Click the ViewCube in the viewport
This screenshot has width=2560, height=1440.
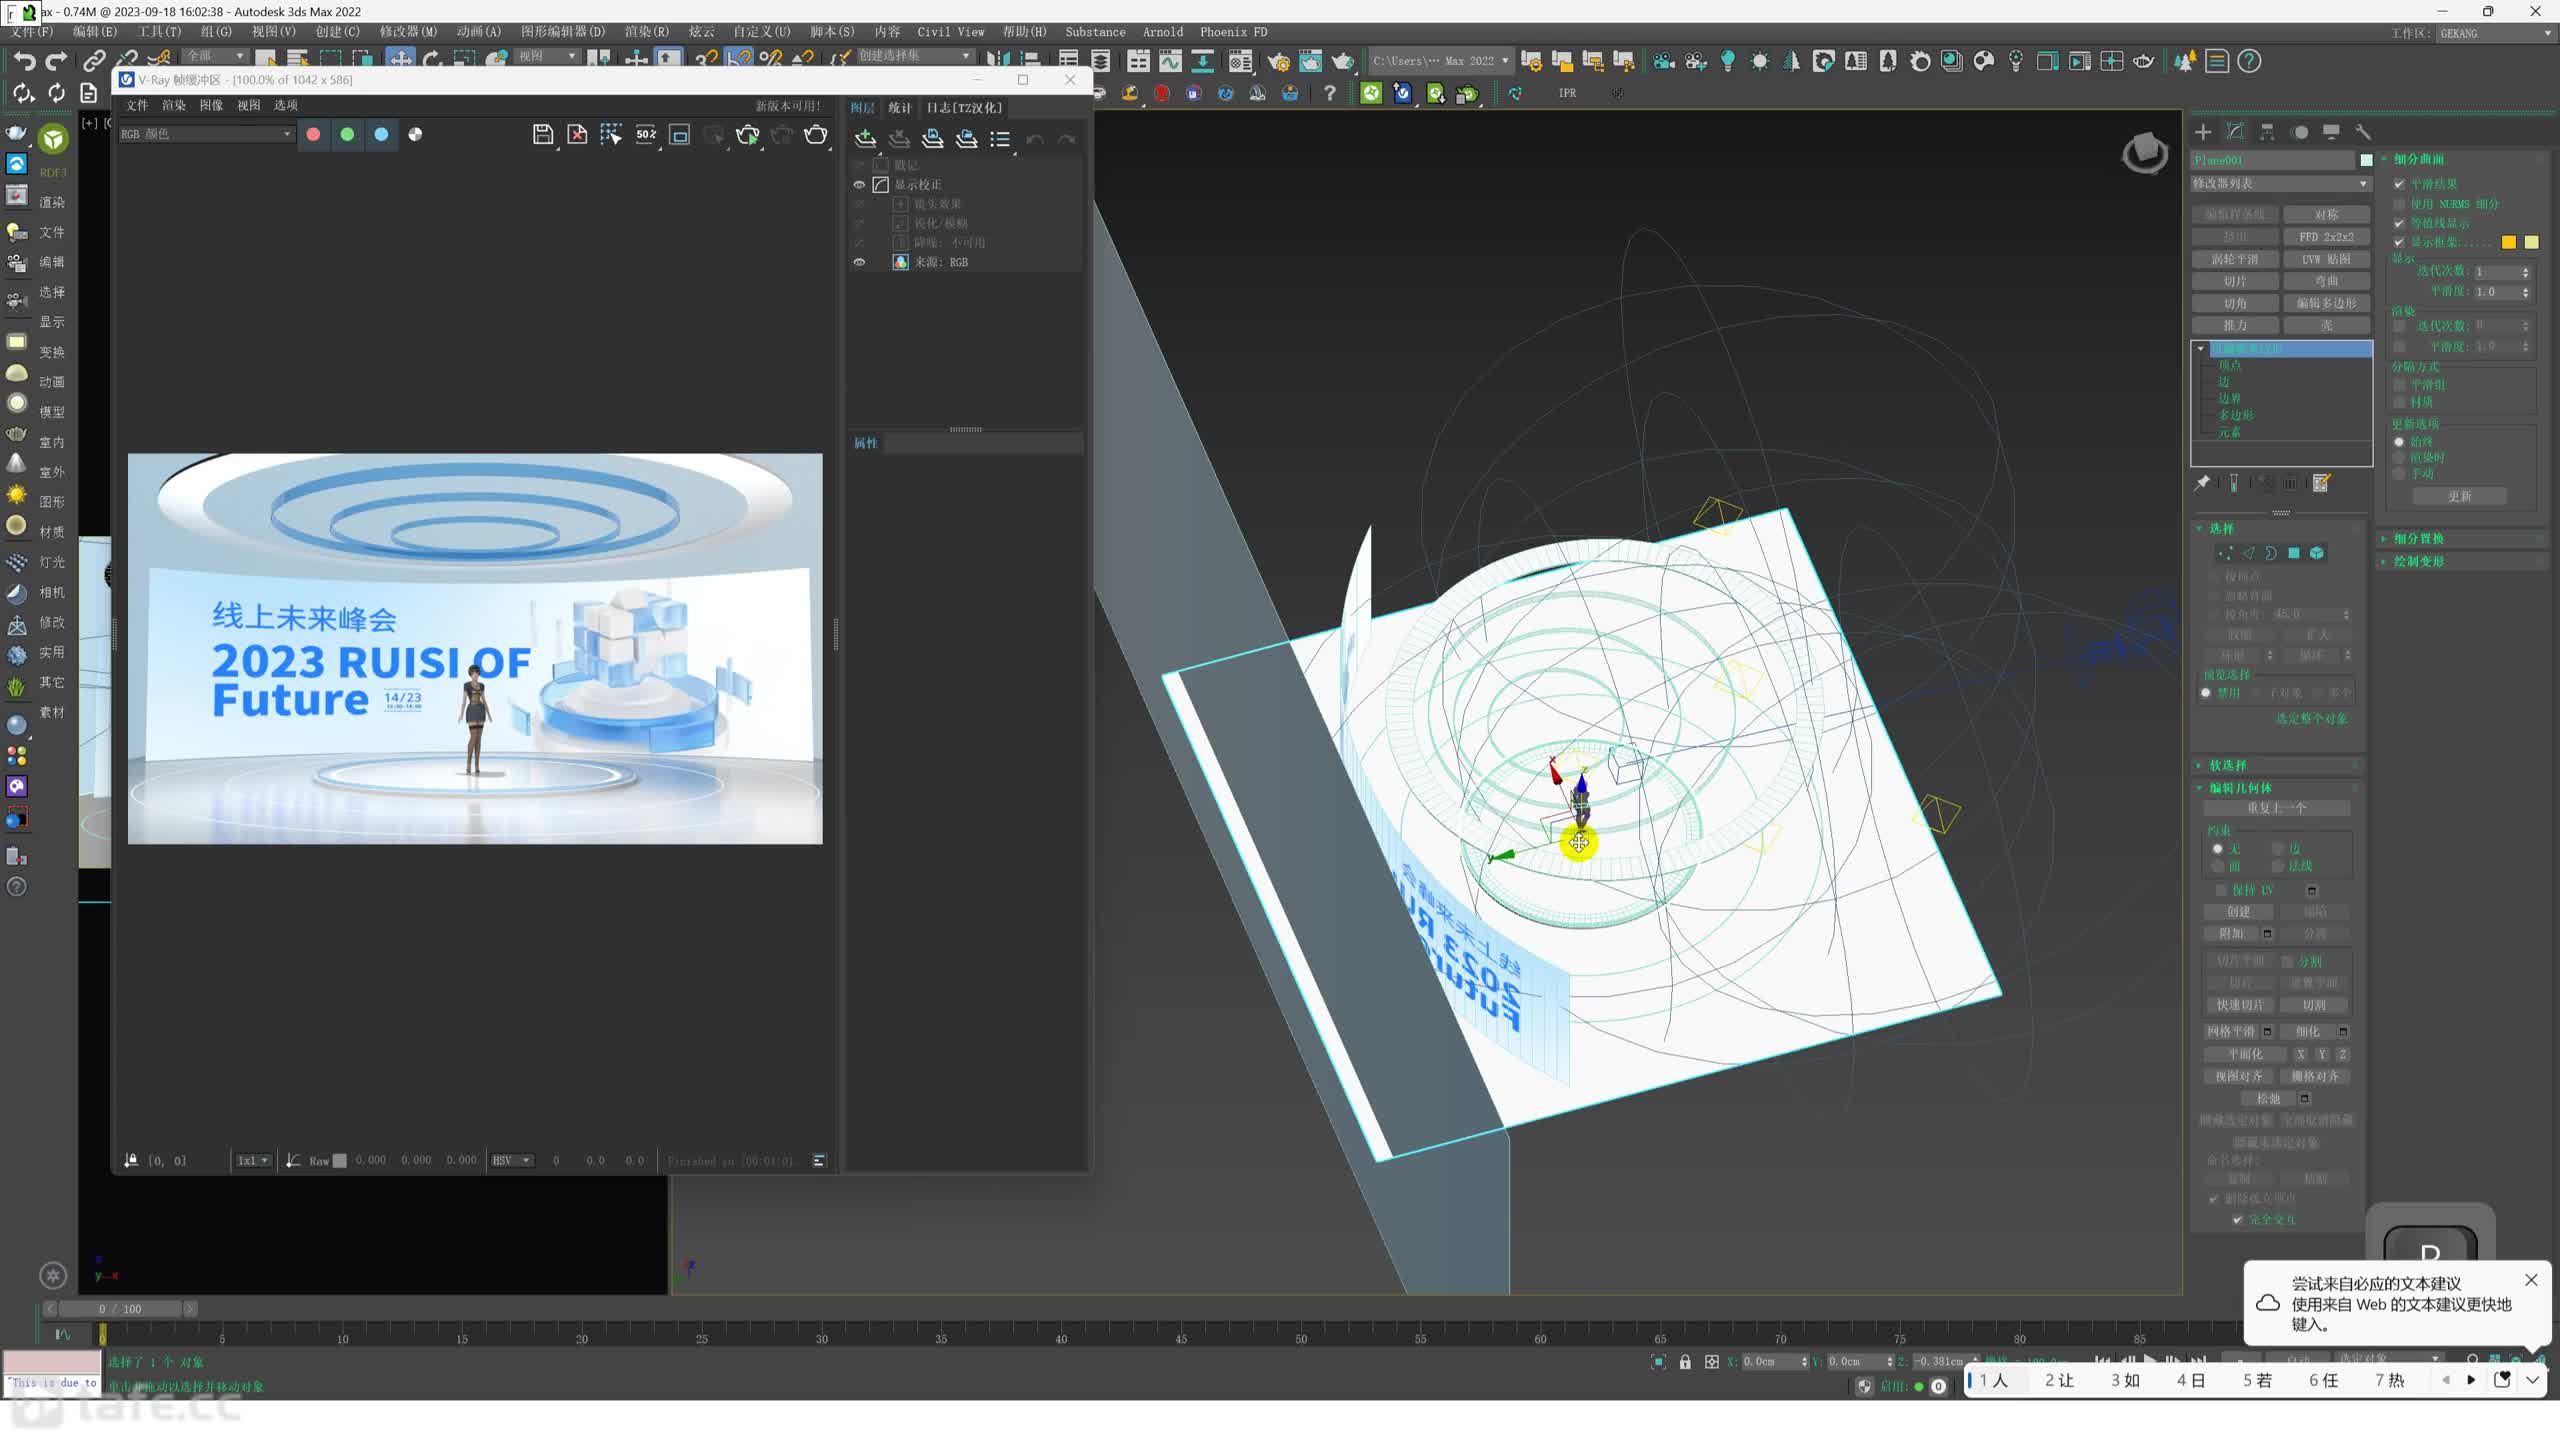click(2145, 153)
